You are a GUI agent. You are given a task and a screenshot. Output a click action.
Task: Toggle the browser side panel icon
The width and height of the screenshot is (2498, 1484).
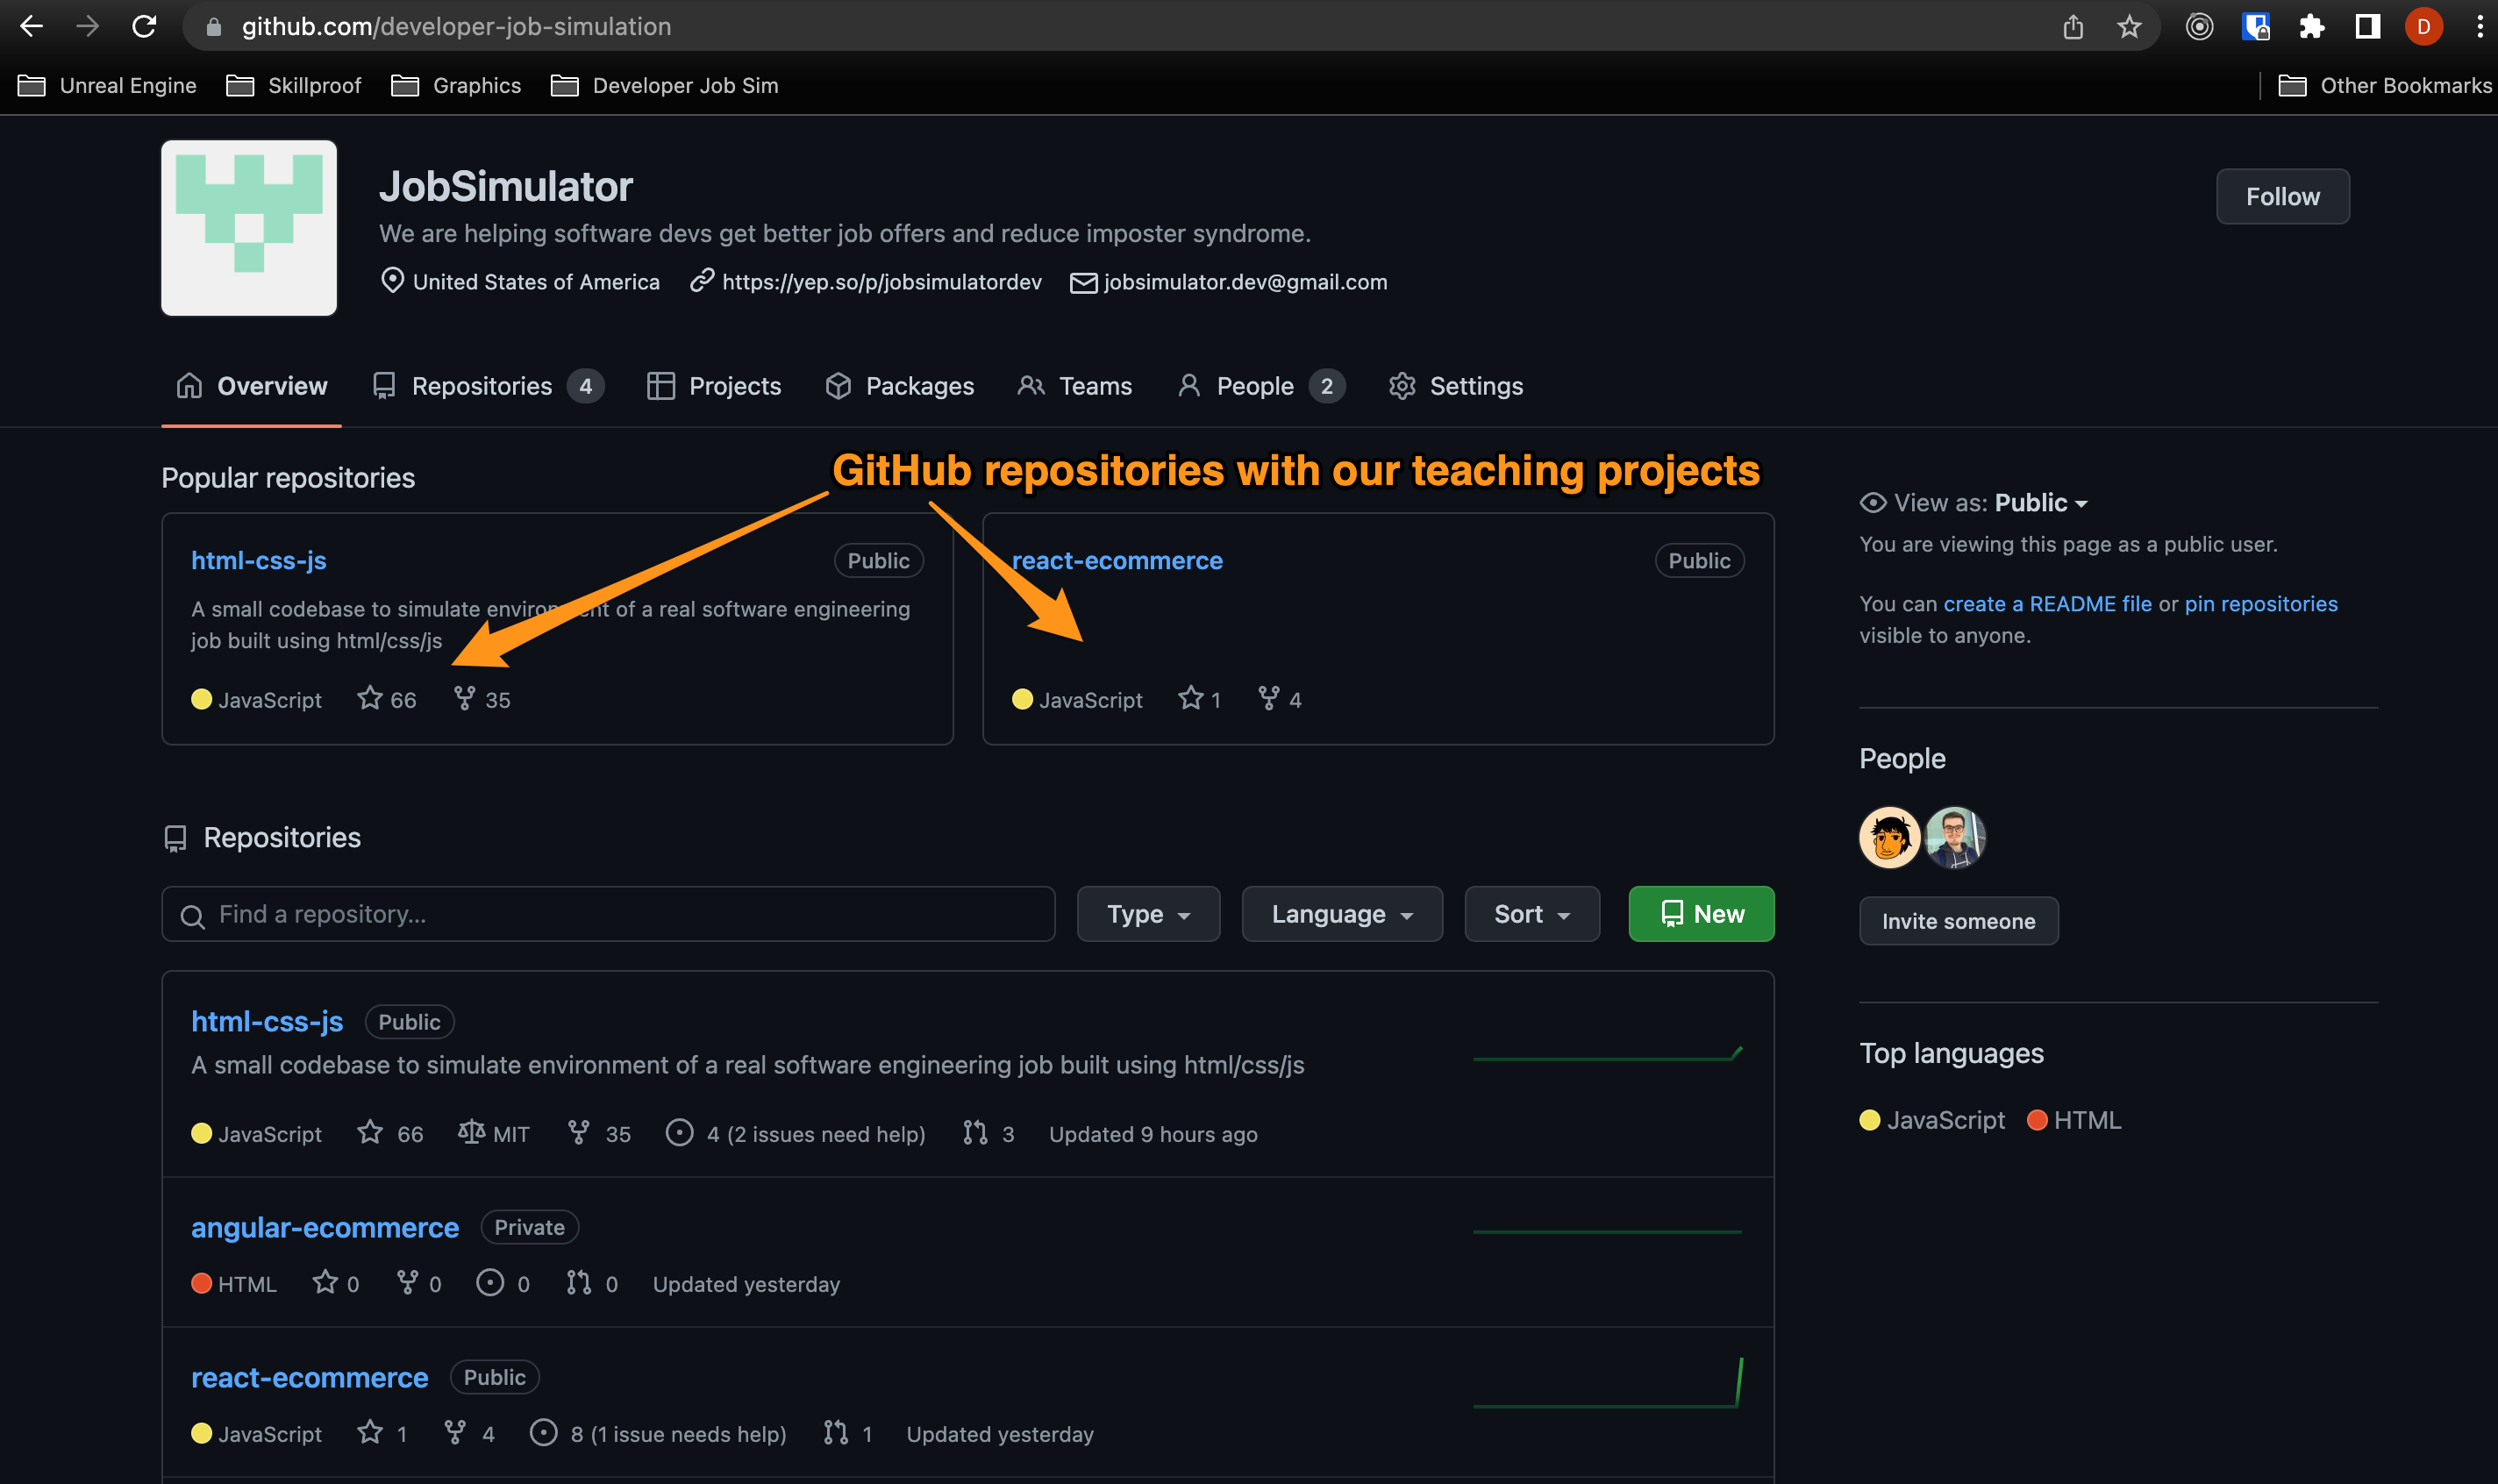2367,27
